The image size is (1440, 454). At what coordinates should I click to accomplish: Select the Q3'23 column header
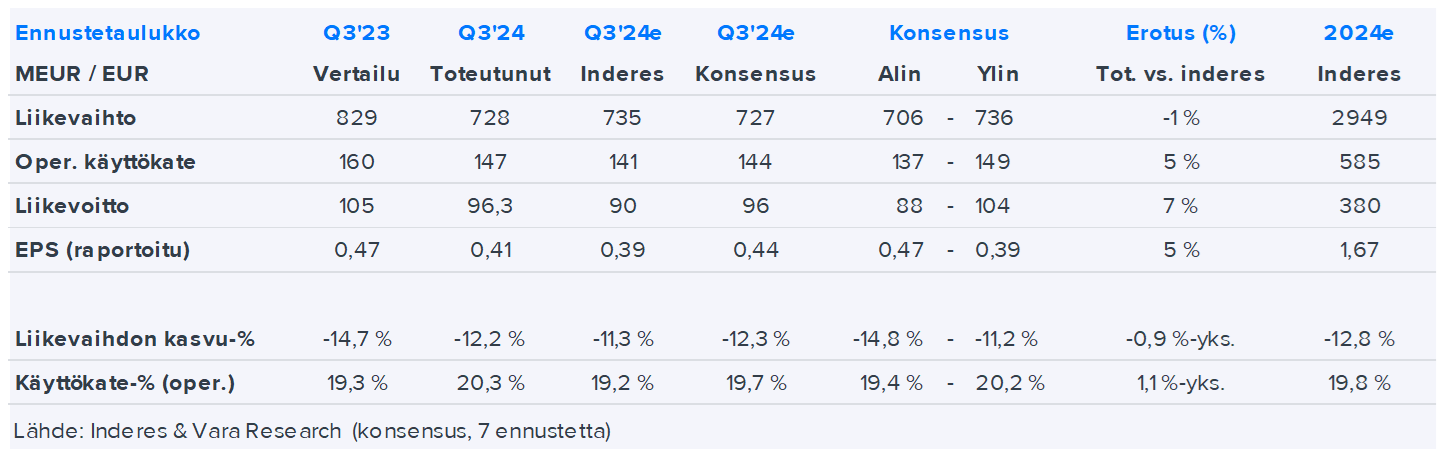(356, 33)
